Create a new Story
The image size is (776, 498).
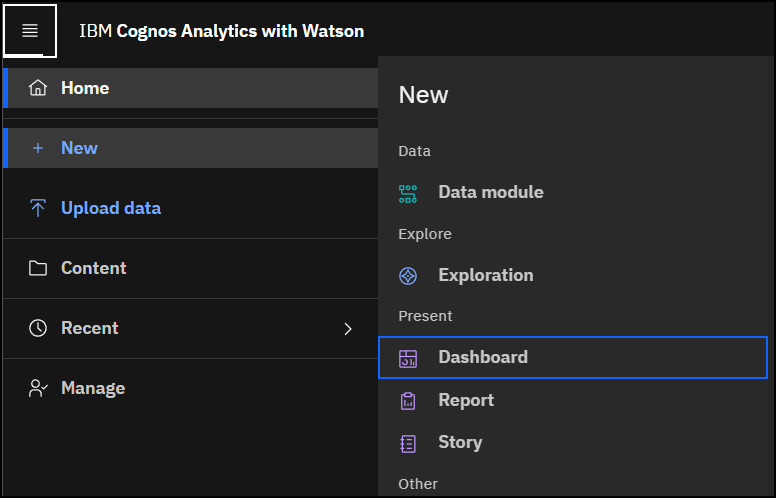click(x=573, y=442)
